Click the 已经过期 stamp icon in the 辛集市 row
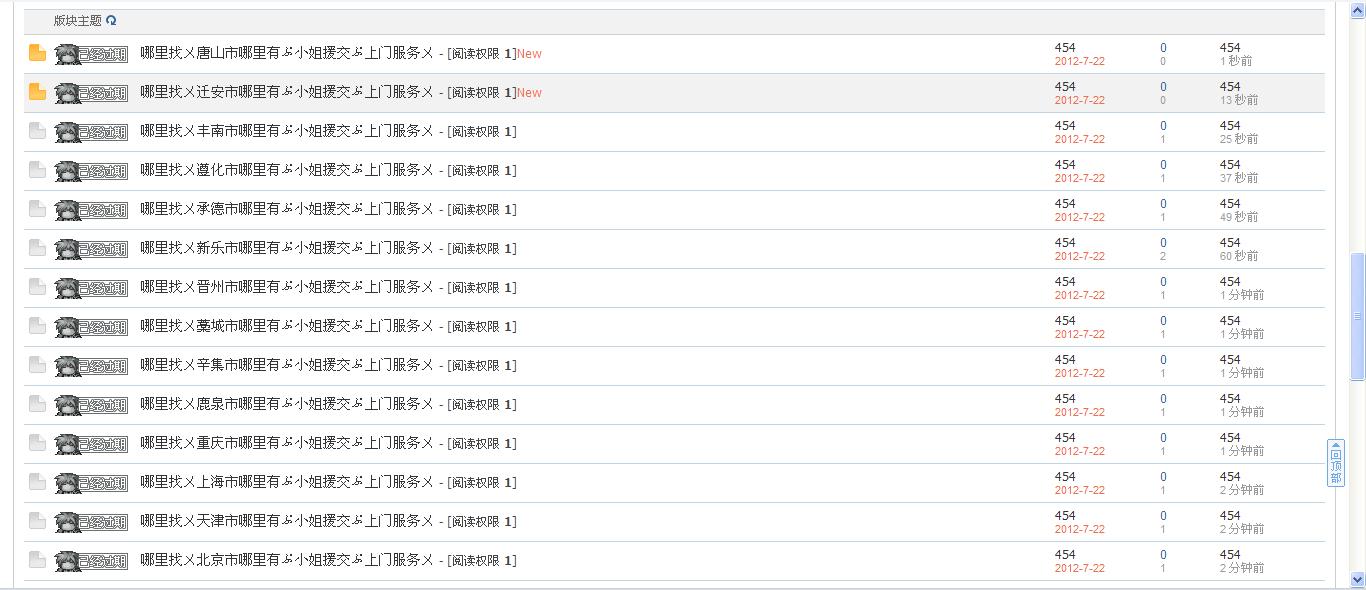This screenshot has width=1366, height=590. [x=92, y=366]
